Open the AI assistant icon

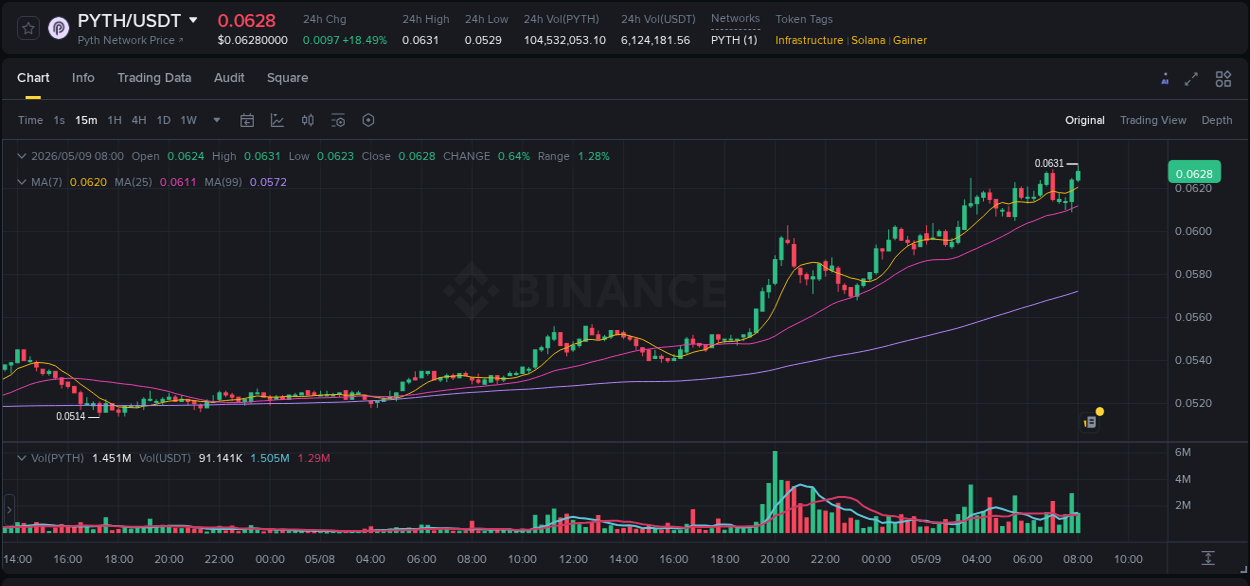pos(1165,79)
